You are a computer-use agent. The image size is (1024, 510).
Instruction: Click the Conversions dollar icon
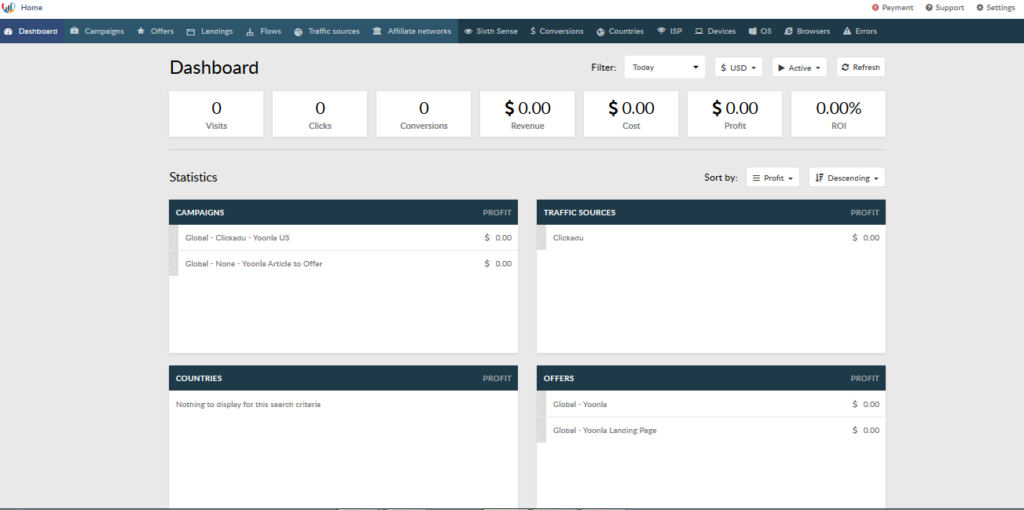(533, 31)
